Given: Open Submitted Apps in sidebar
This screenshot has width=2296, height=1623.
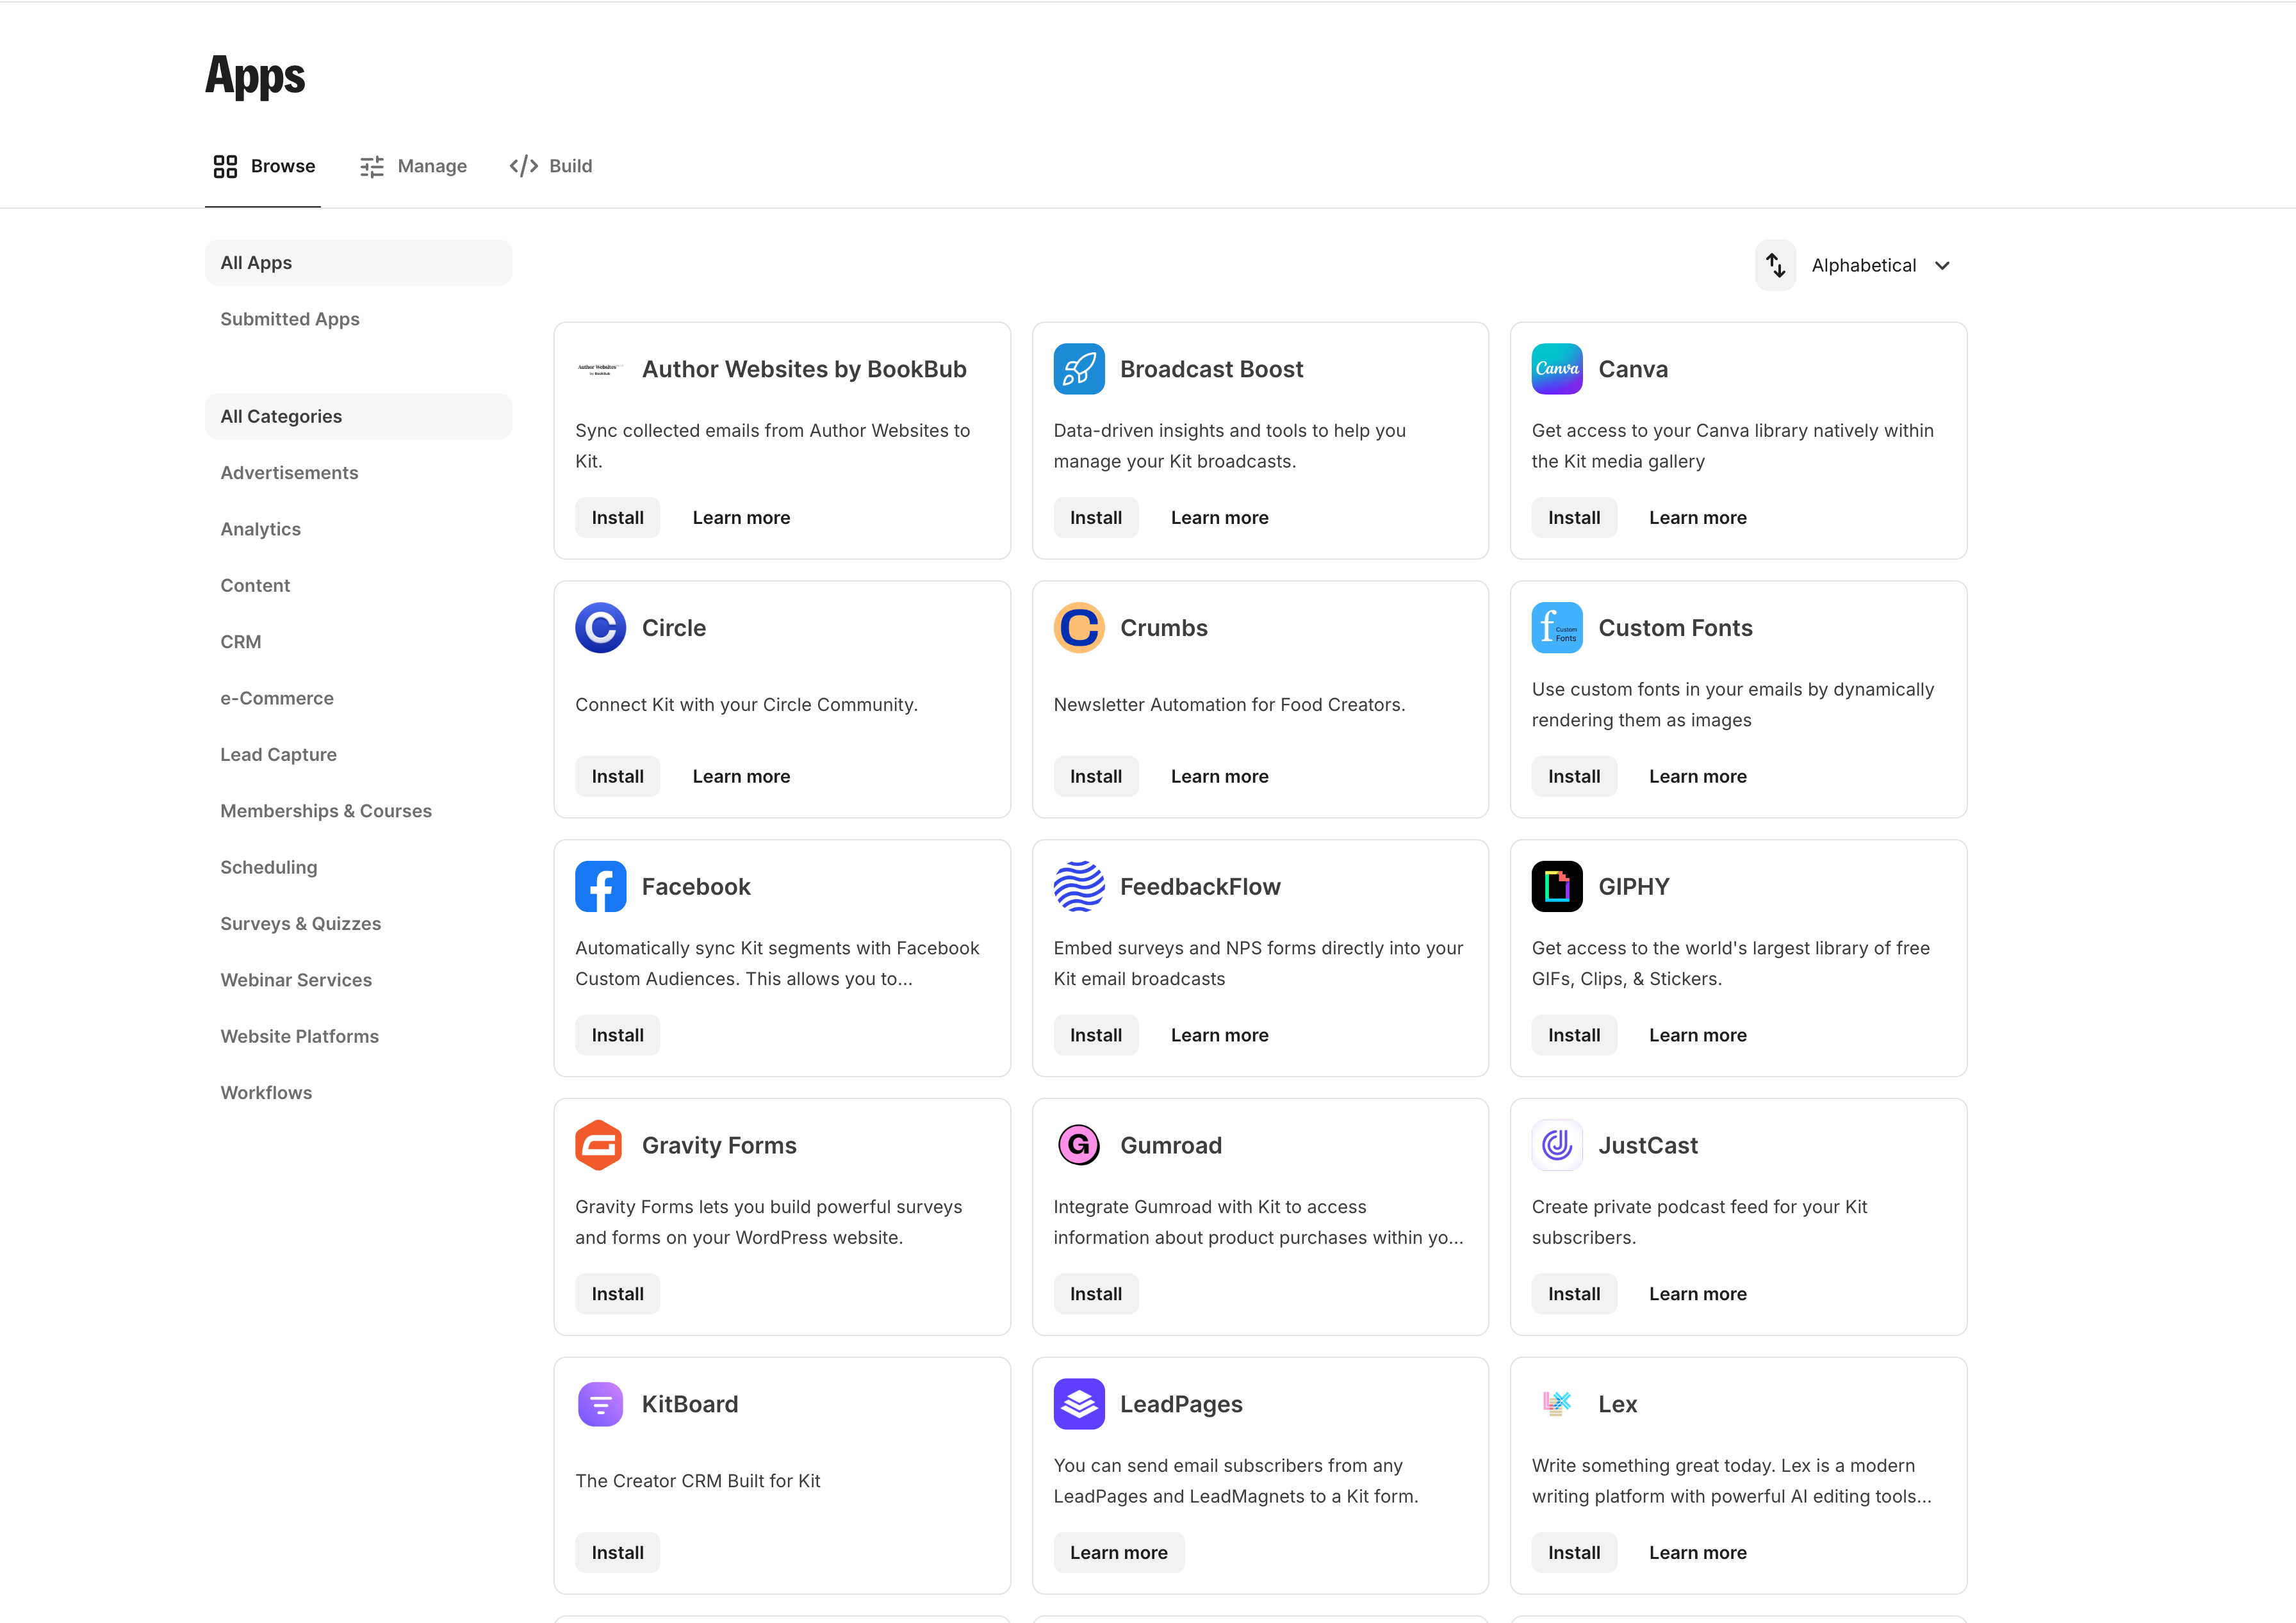Looking at the screenshot, I should tap(358, 319).
